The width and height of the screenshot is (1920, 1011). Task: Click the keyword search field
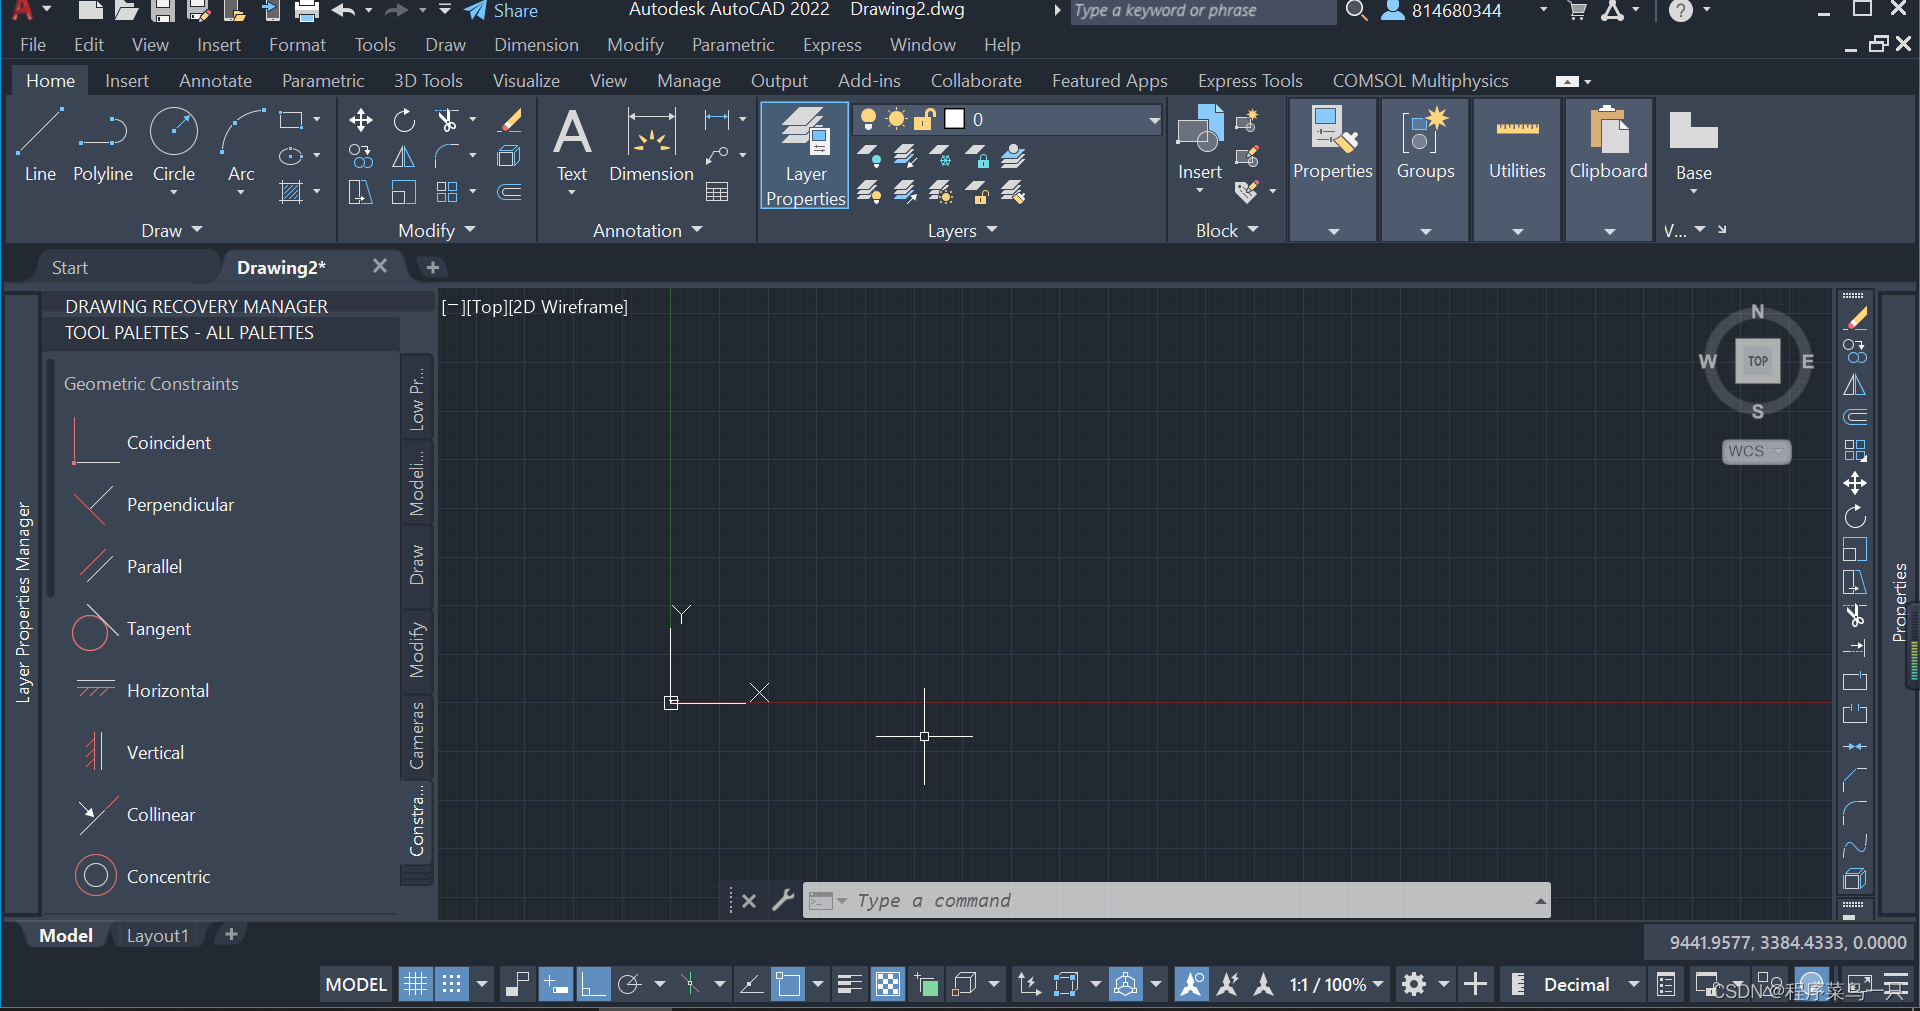(1203, 11)
